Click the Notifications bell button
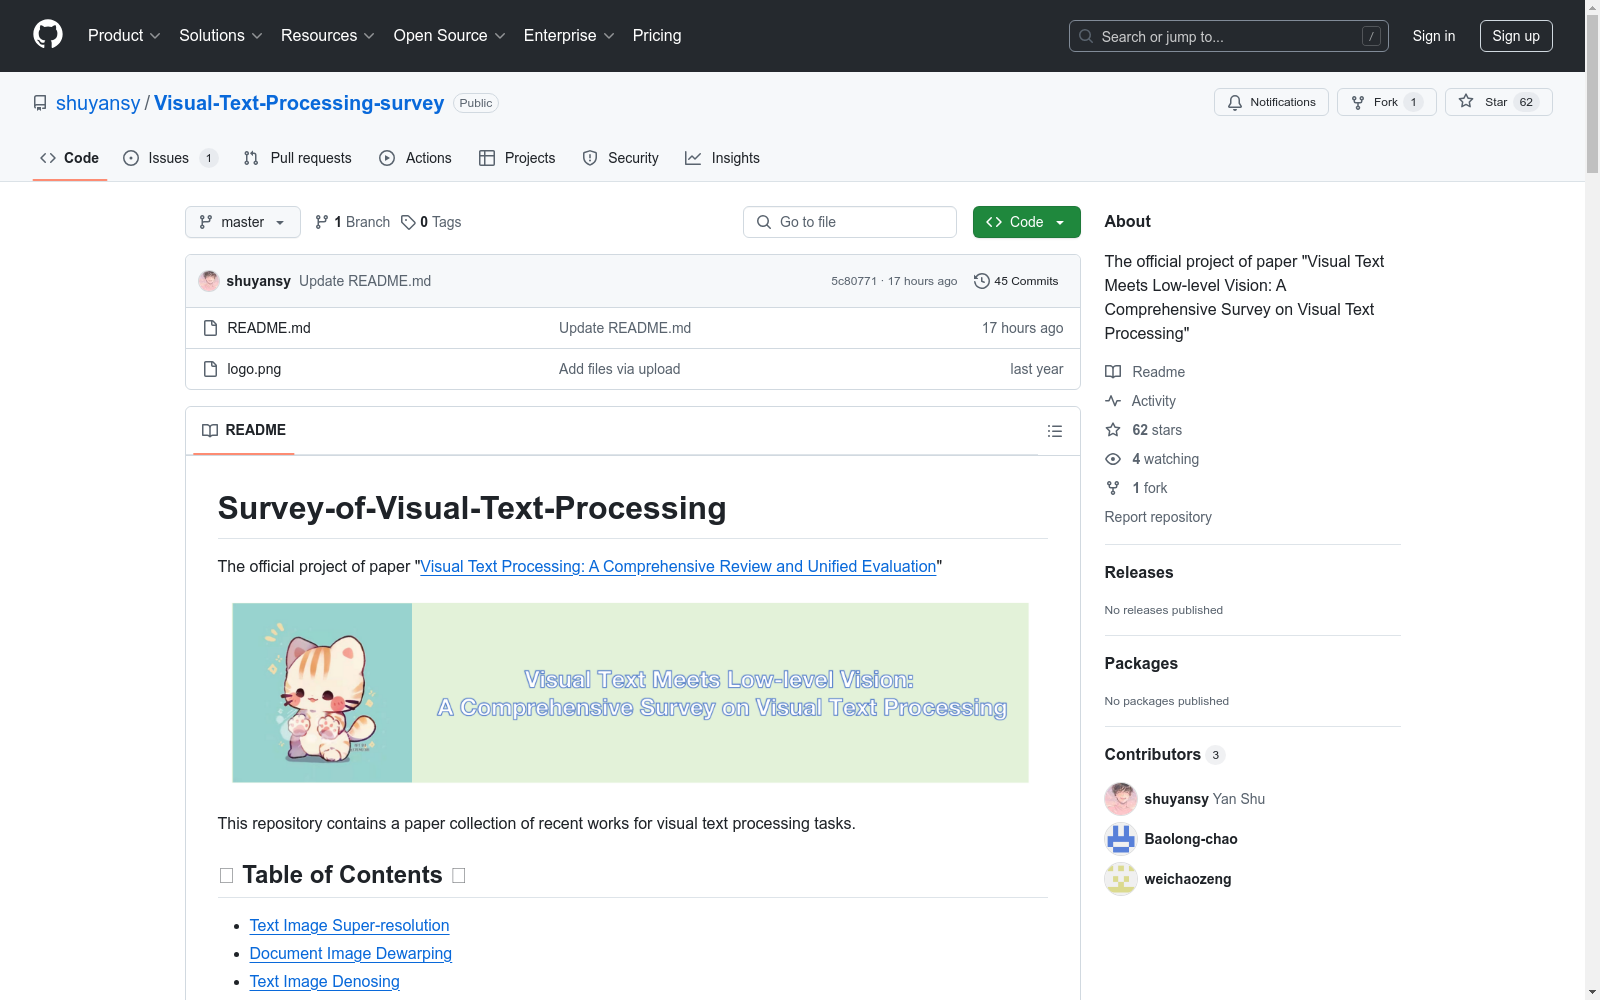This screenshot has height=1000, width=1600. click(1271, 102)
